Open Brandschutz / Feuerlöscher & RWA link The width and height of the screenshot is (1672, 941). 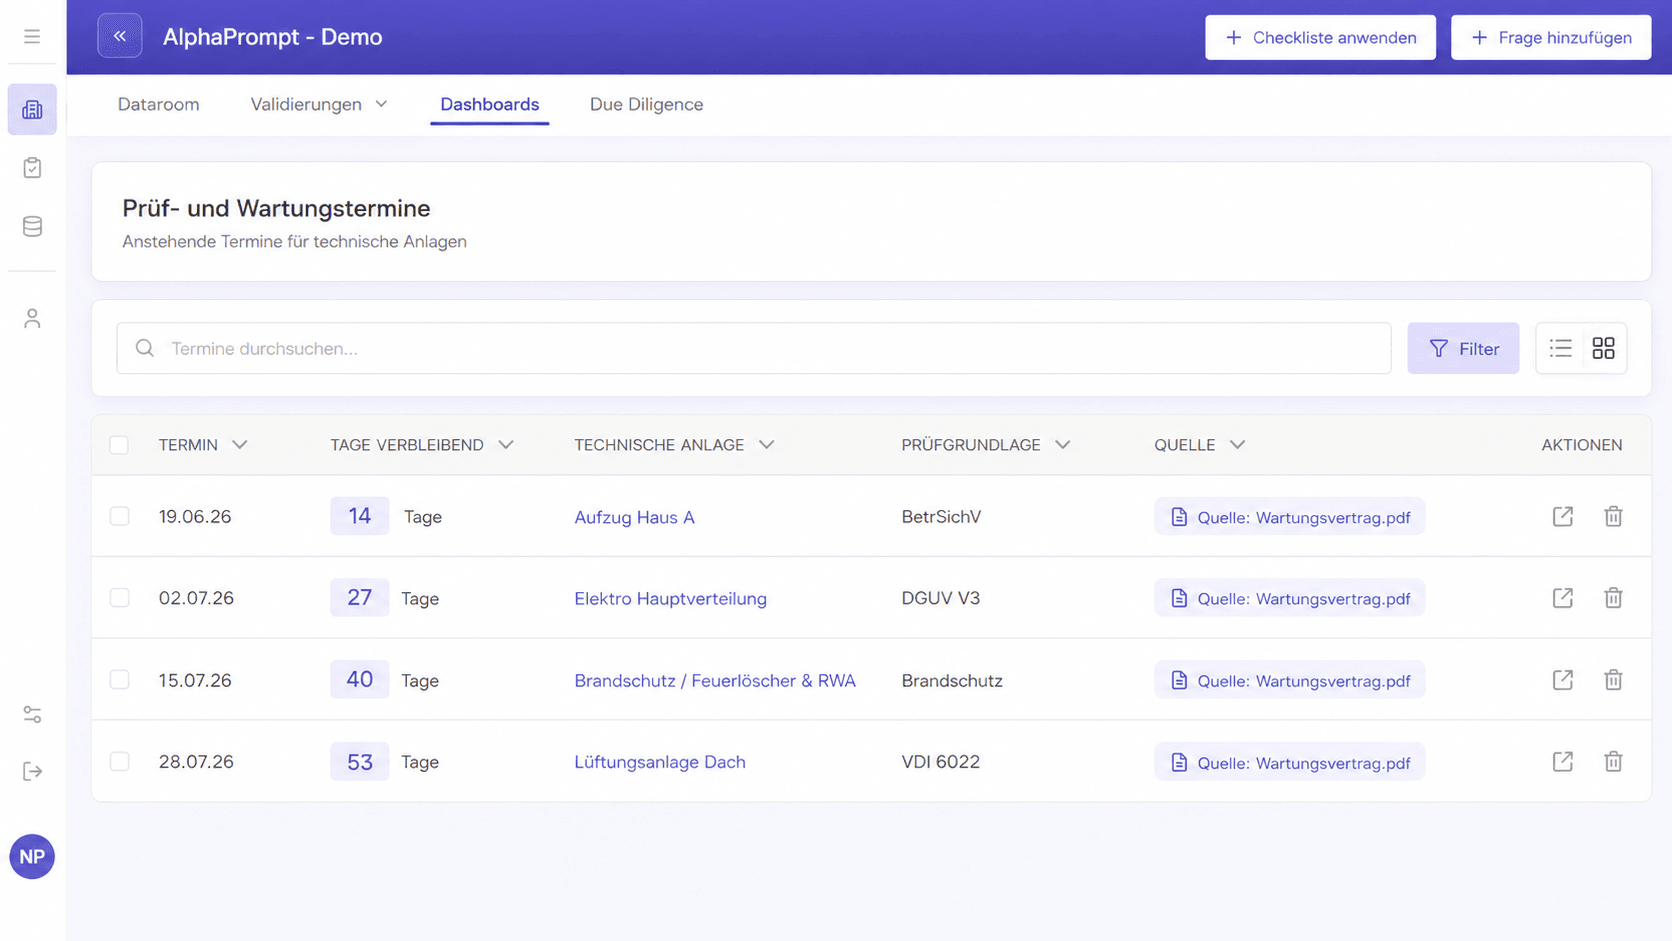tap(715, 680)
